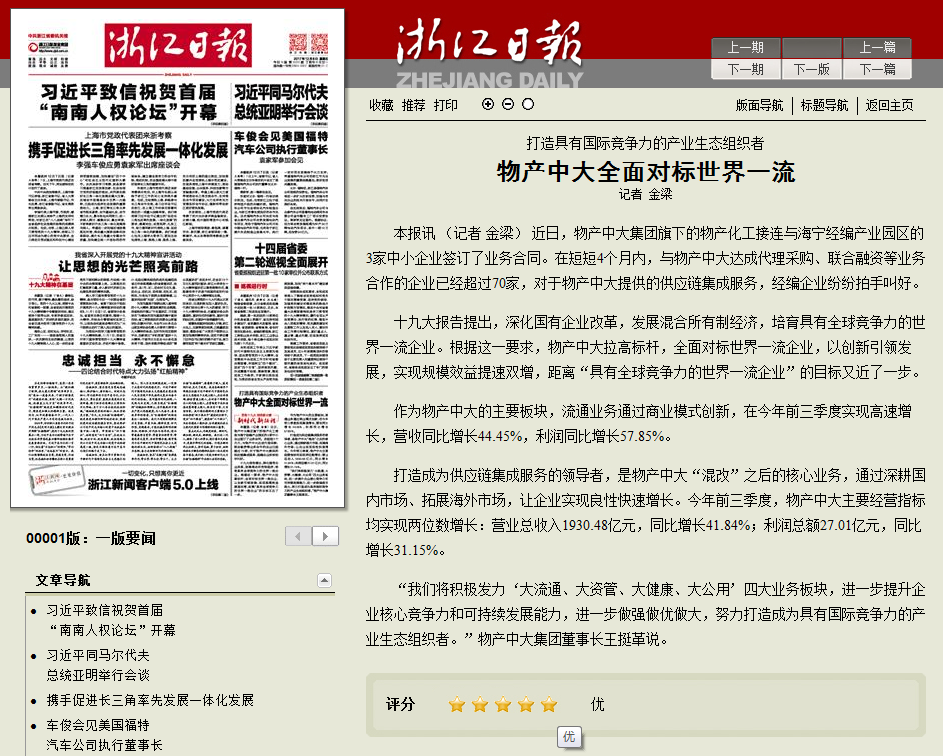Viewport: 943px width, 756px height.
Task: Open article 习近平同马尔代夫 in navigation list
Action: (x=99, y=665)
